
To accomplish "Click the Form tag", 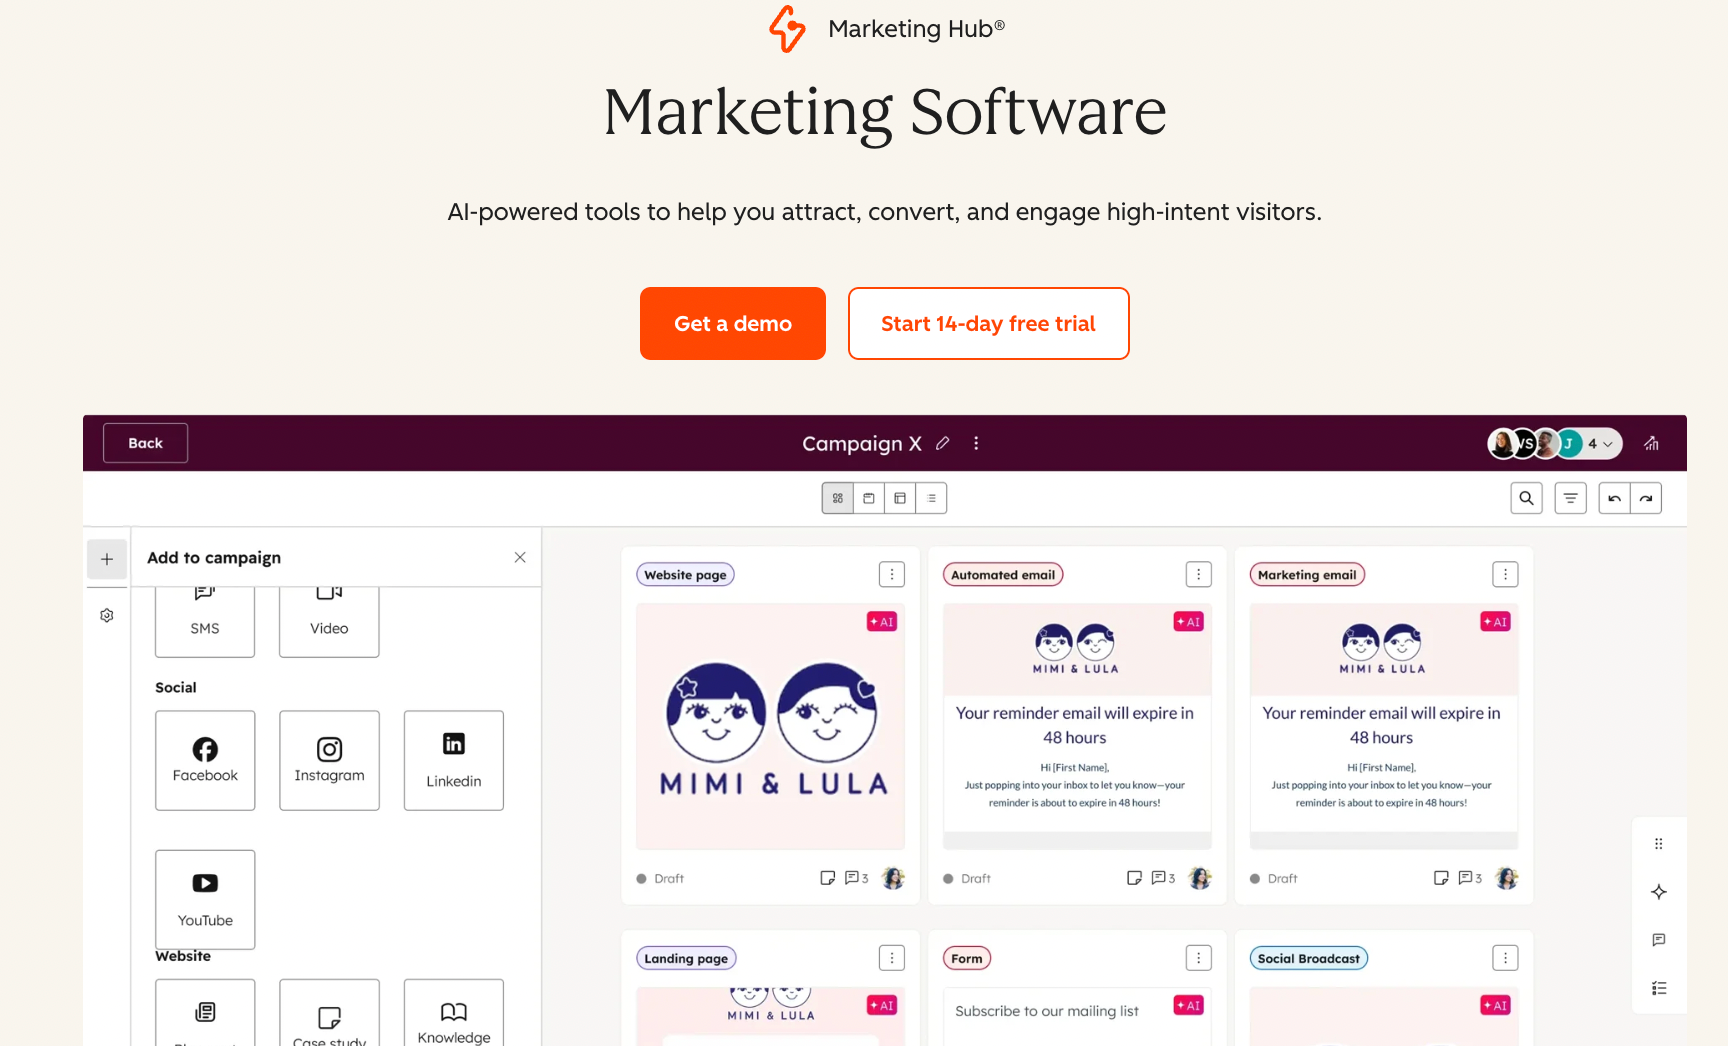I will tap(967, 958).
